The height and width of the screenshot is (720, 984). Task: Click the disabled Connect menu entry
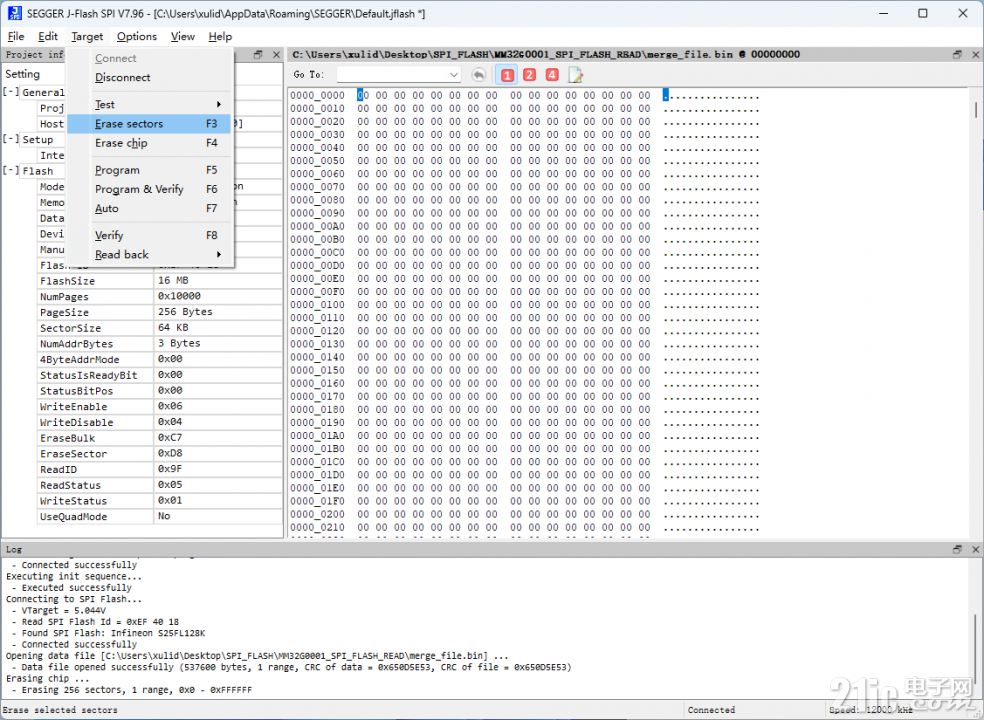pyautogui.click(x=149, y=58)
